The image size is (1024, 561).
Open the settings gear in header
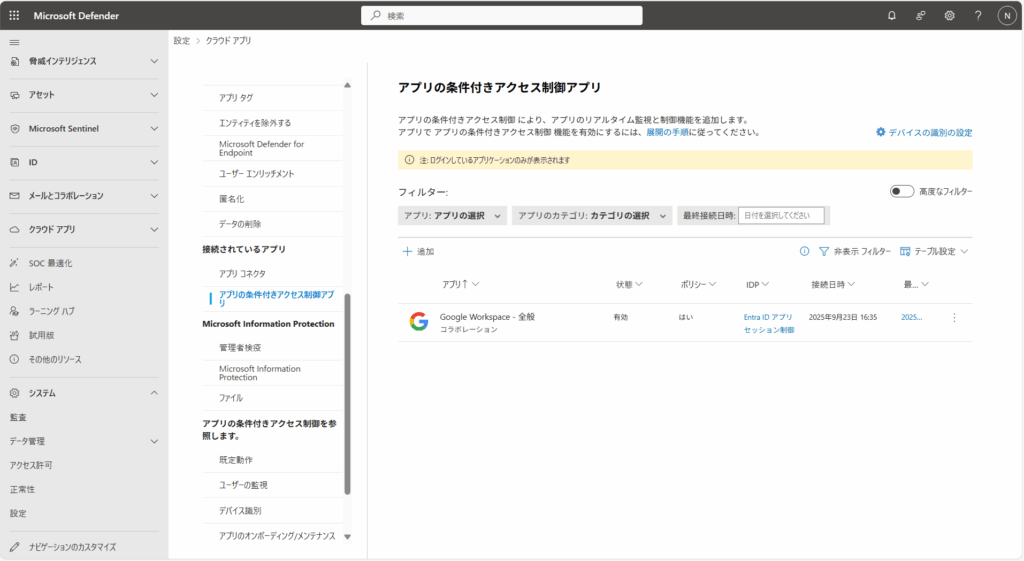(x=949, y=16)
